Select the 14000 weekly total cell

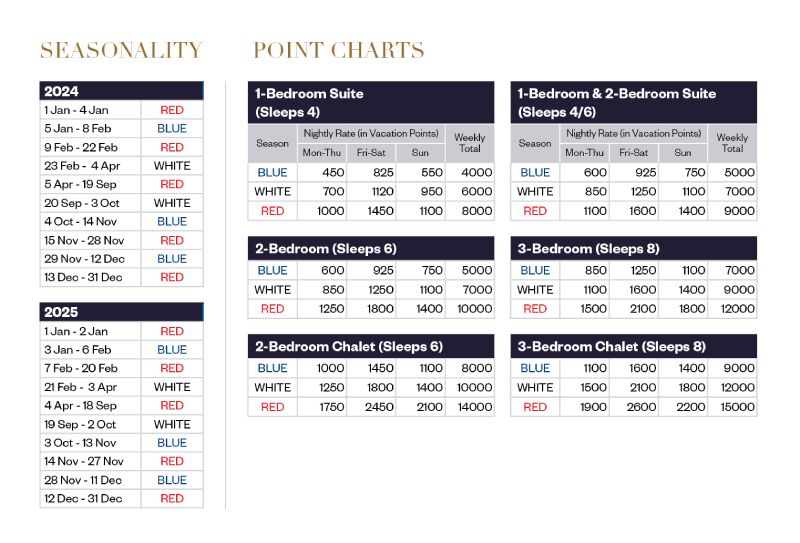[475, 407]
